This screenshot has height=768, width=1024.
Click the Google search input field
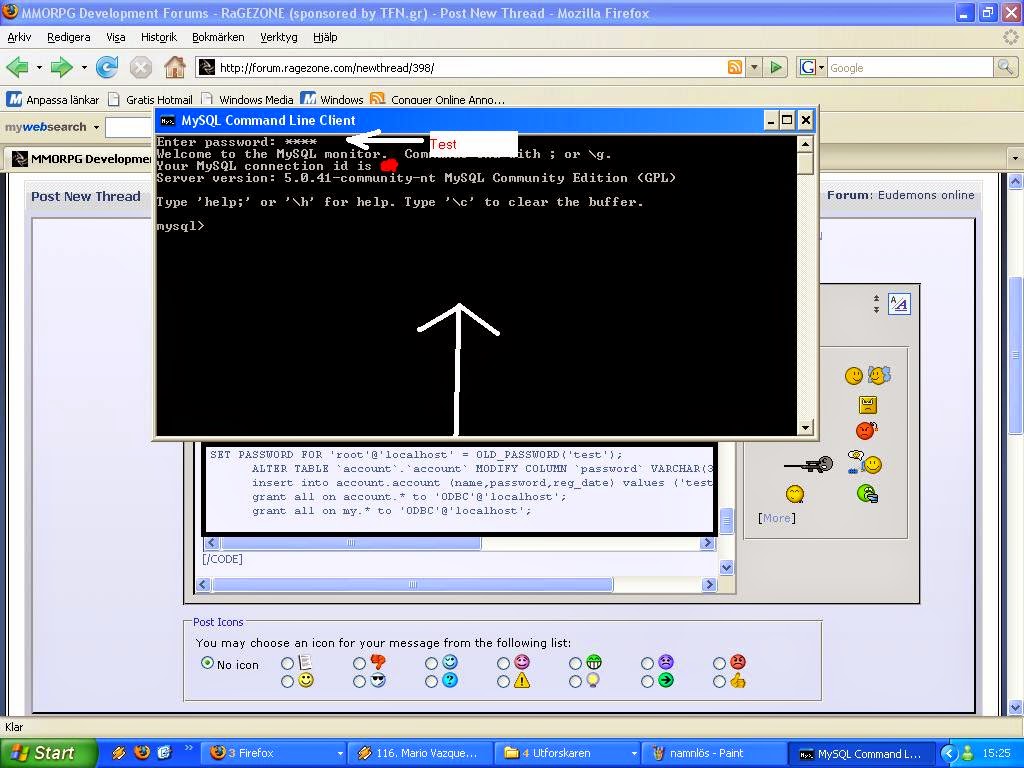tap(910, 67)
